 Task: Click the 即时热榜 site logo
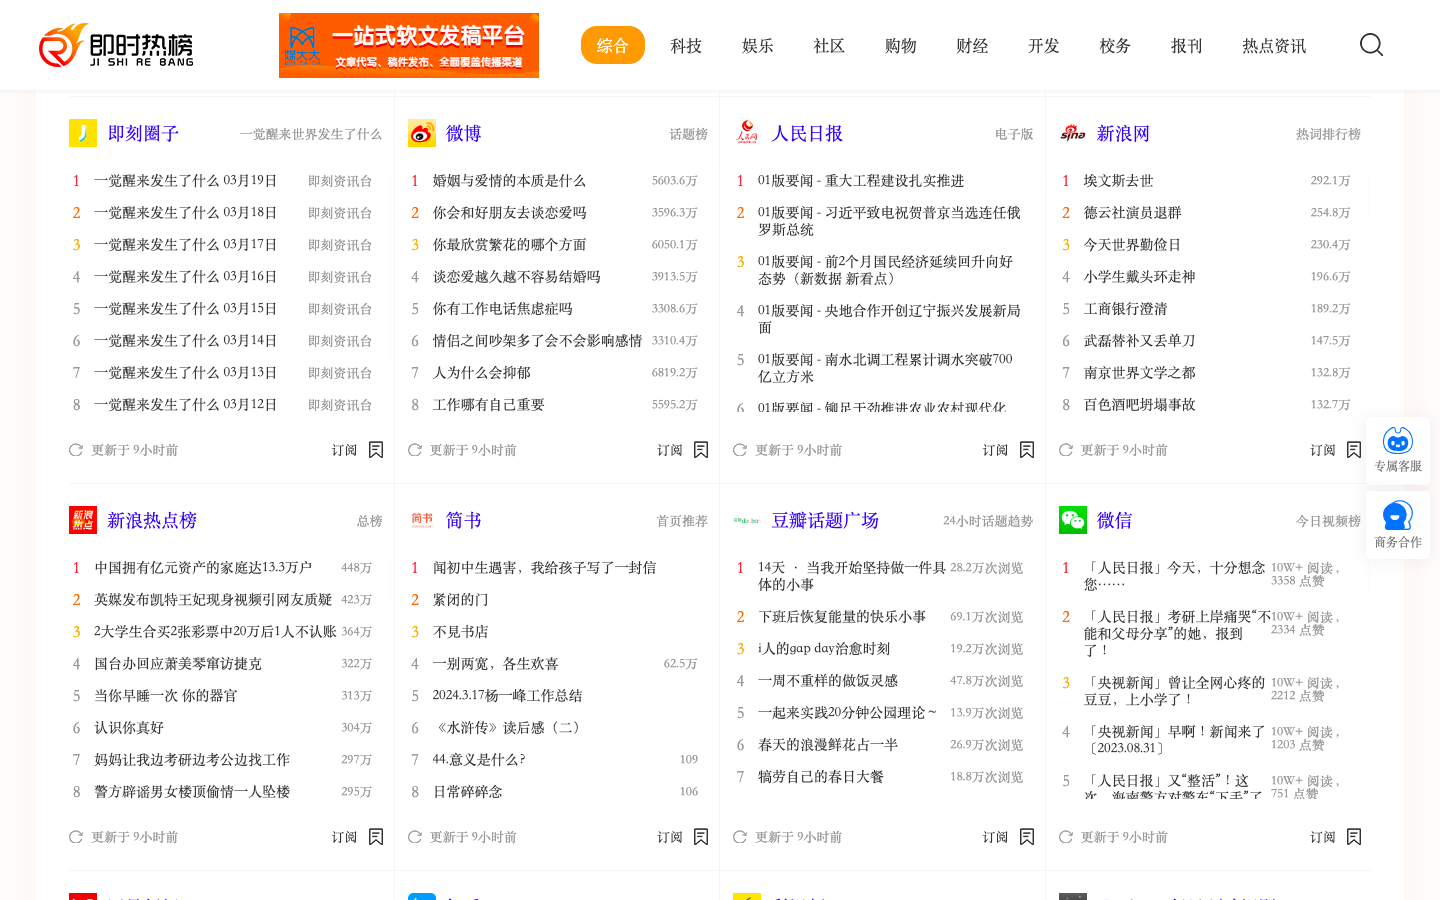tap(116, 46)
